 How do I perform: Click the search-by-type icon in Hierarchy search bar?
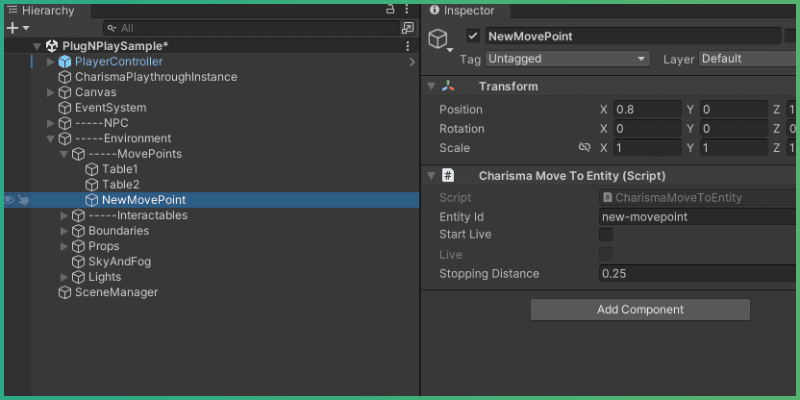(x=407, y=28)
